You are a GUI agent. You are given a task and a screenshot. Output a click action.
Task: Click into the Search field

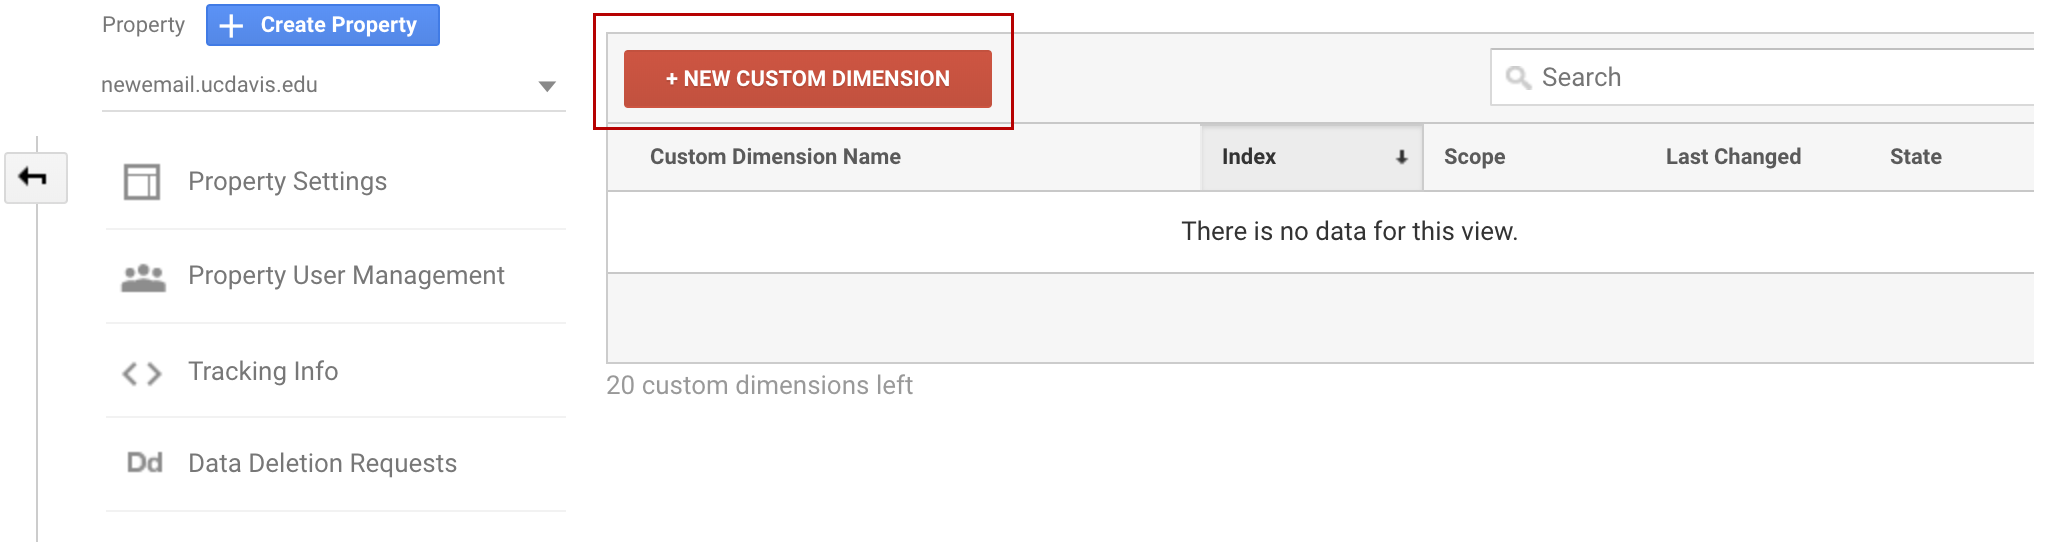(x=1780, y=78)
